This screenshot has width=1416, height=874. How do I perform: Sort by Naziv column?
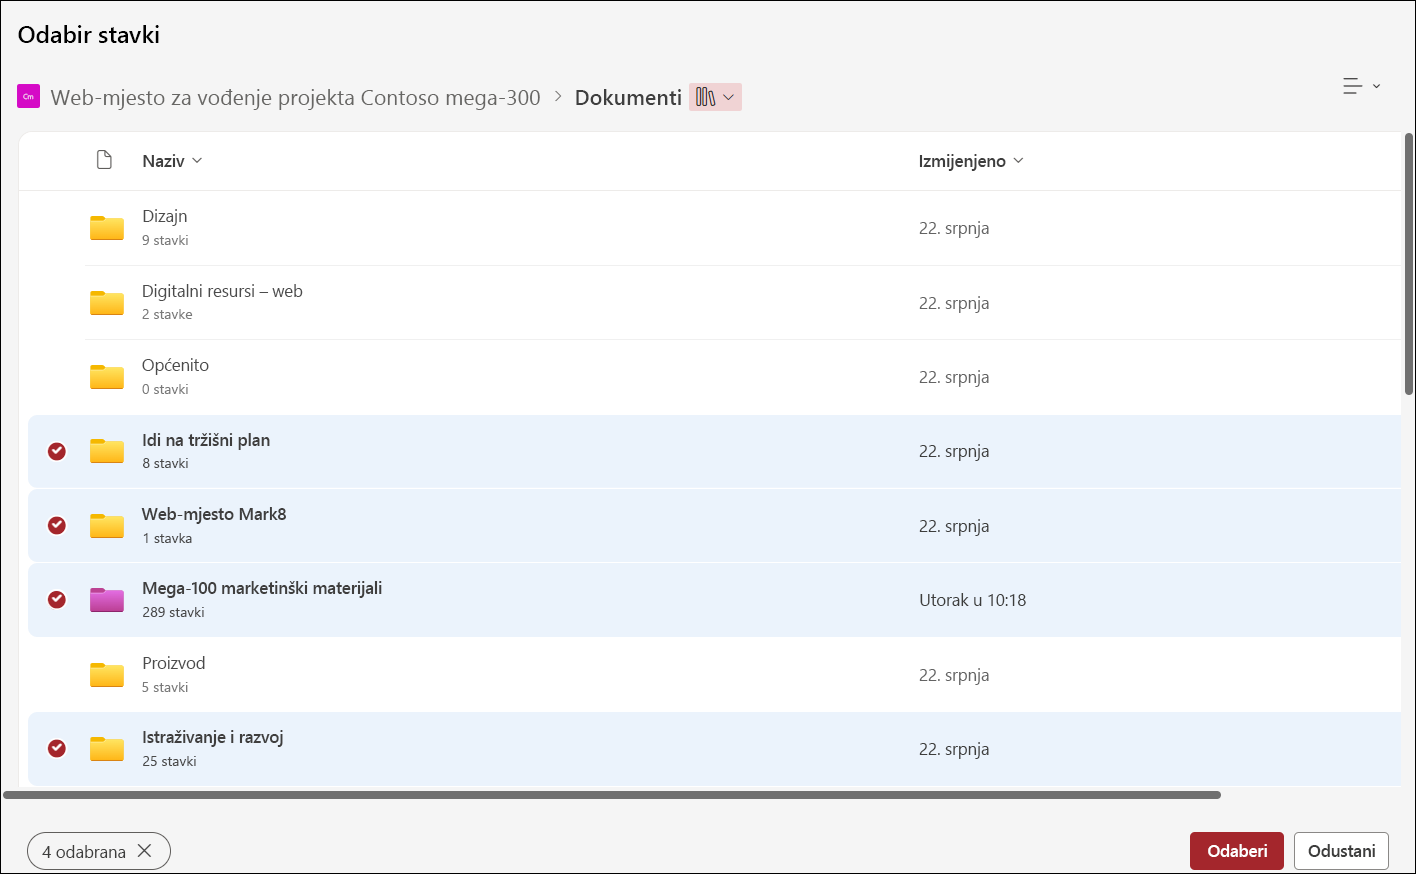click(x=172, y=161)
